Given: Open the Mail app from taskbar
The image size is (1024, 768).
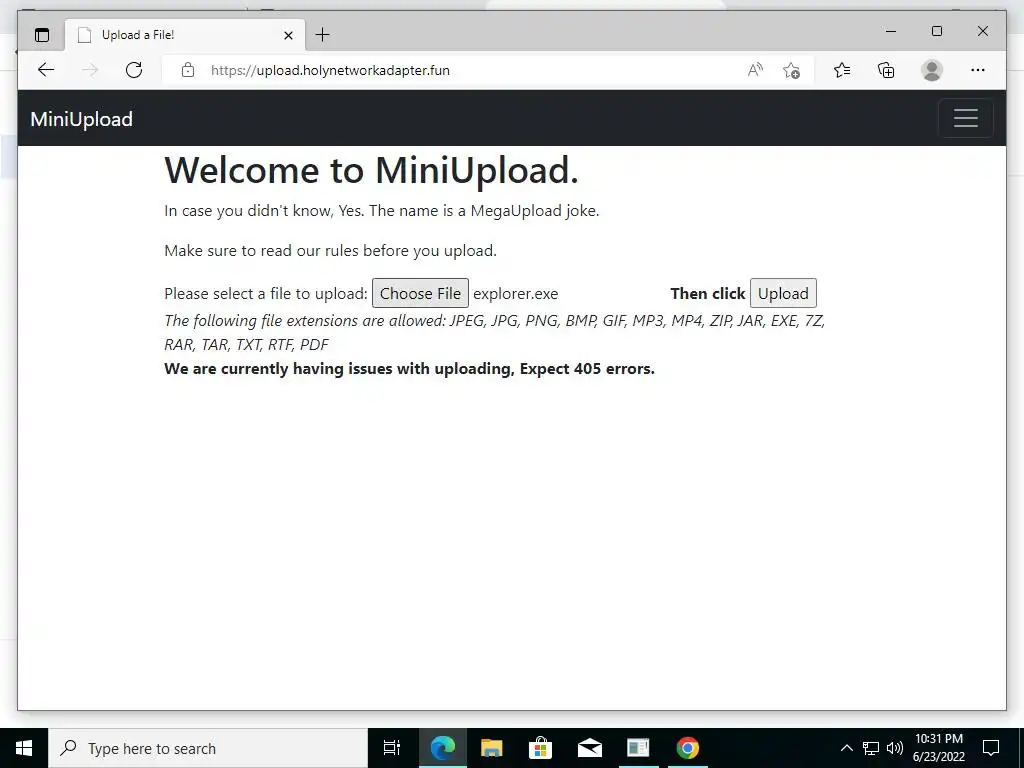Looking at the screenshot, I should coord(590,748).
